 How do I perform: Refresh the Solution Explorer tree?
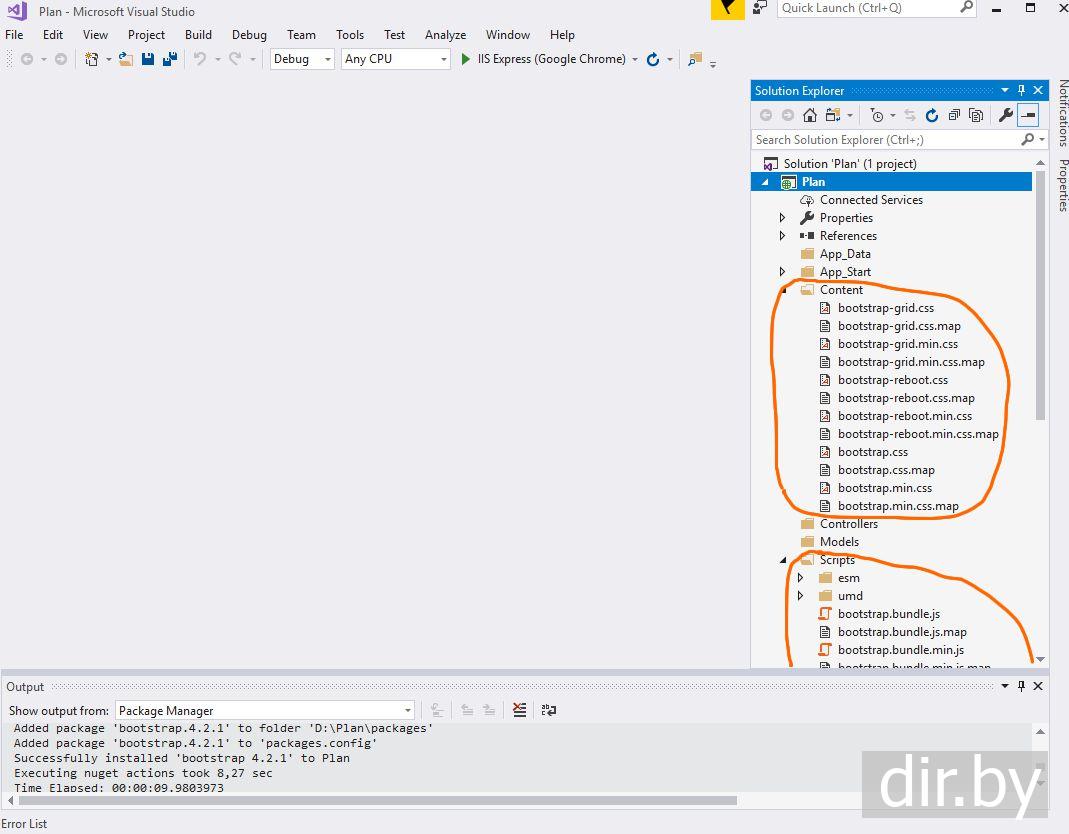(932, 115)
